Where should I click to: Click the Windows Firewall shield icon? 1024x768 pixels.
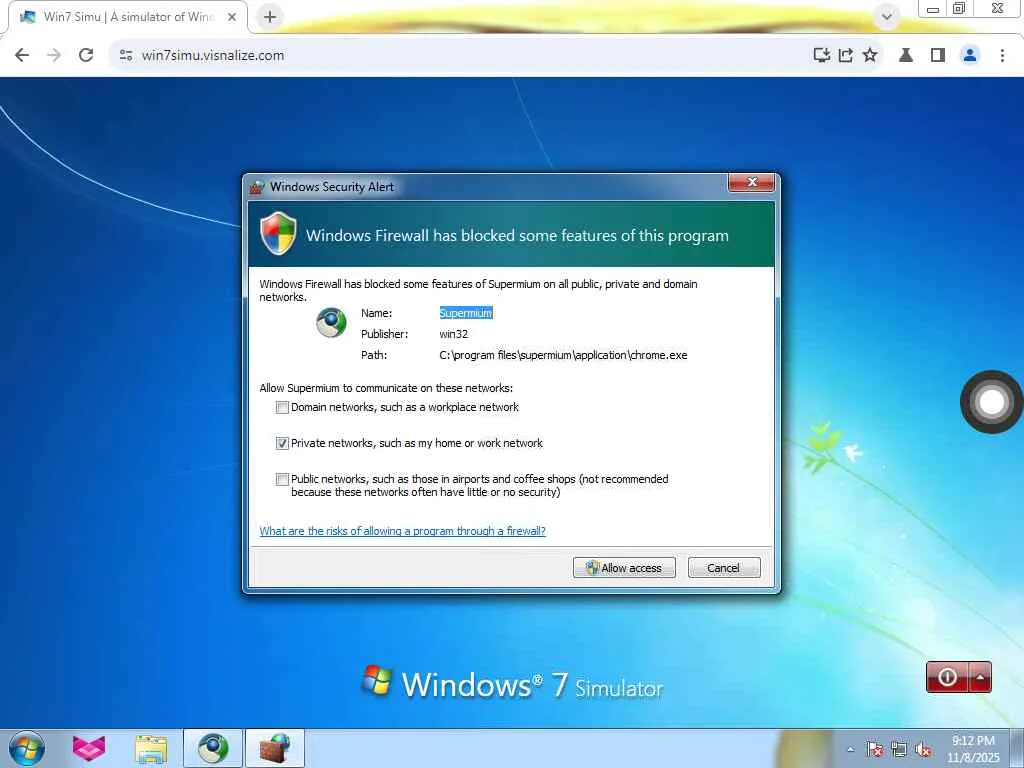278,233
